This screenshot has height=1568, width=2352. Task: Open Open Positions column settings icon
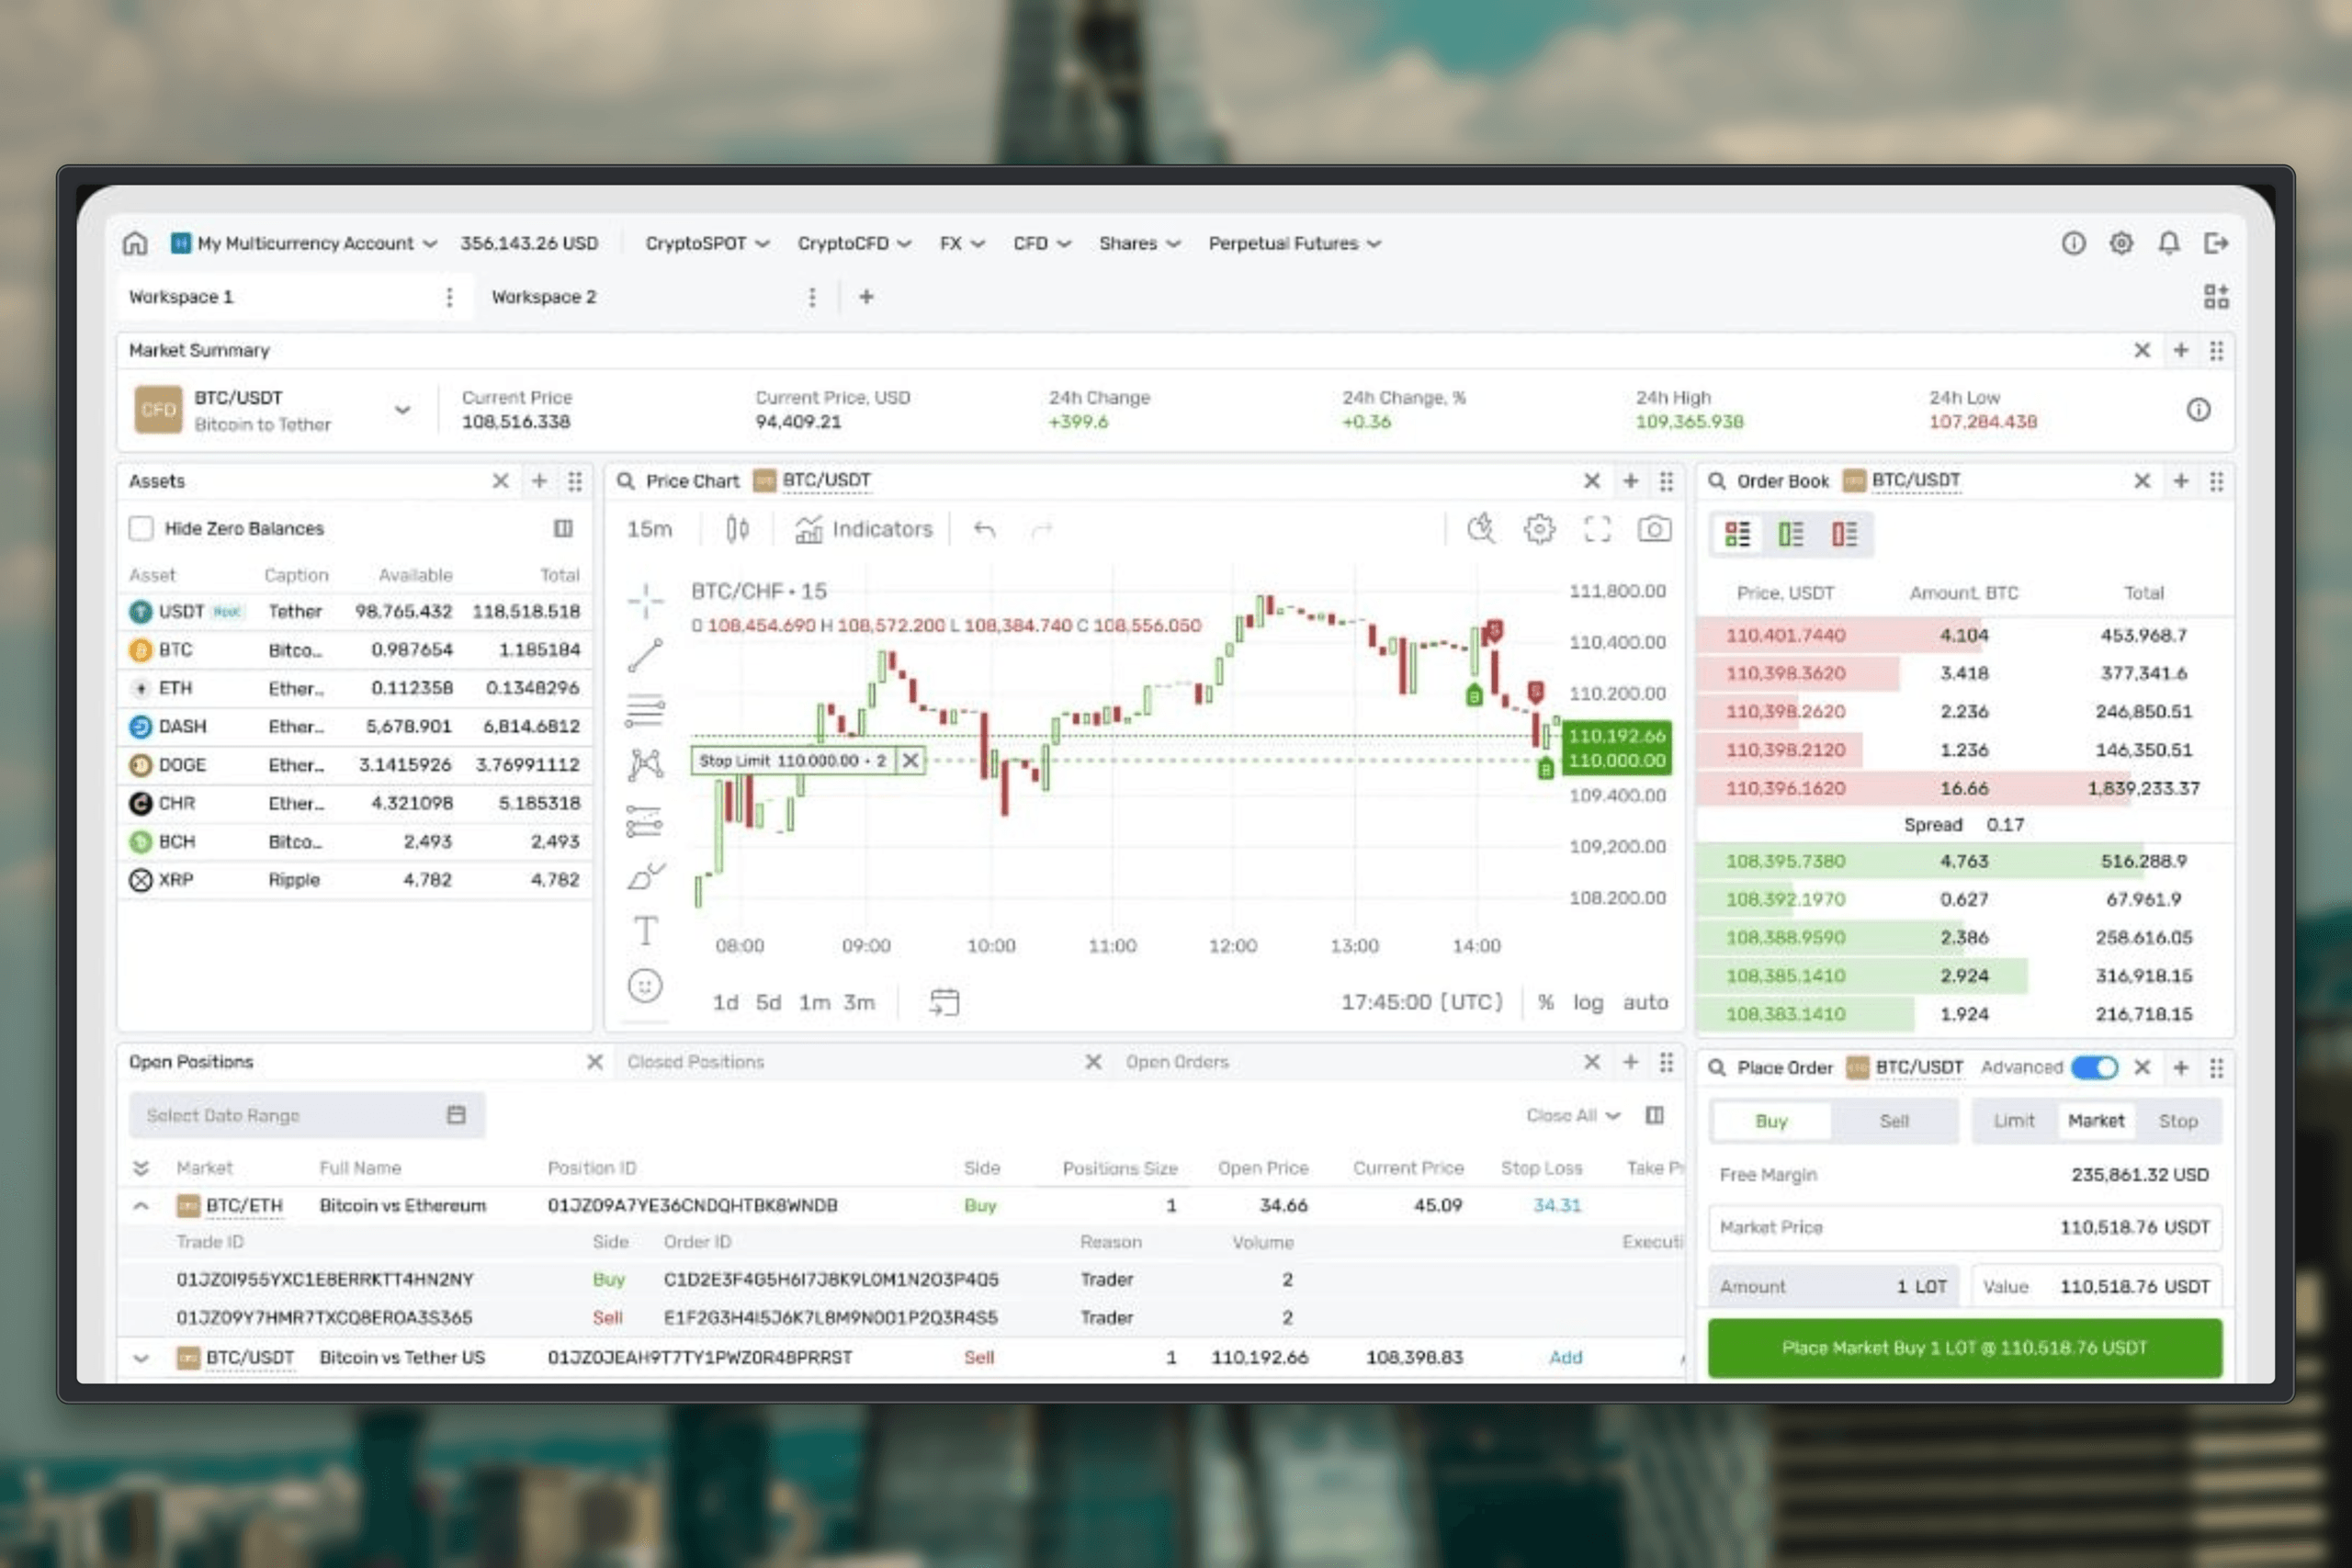tap(1655, 1115)
